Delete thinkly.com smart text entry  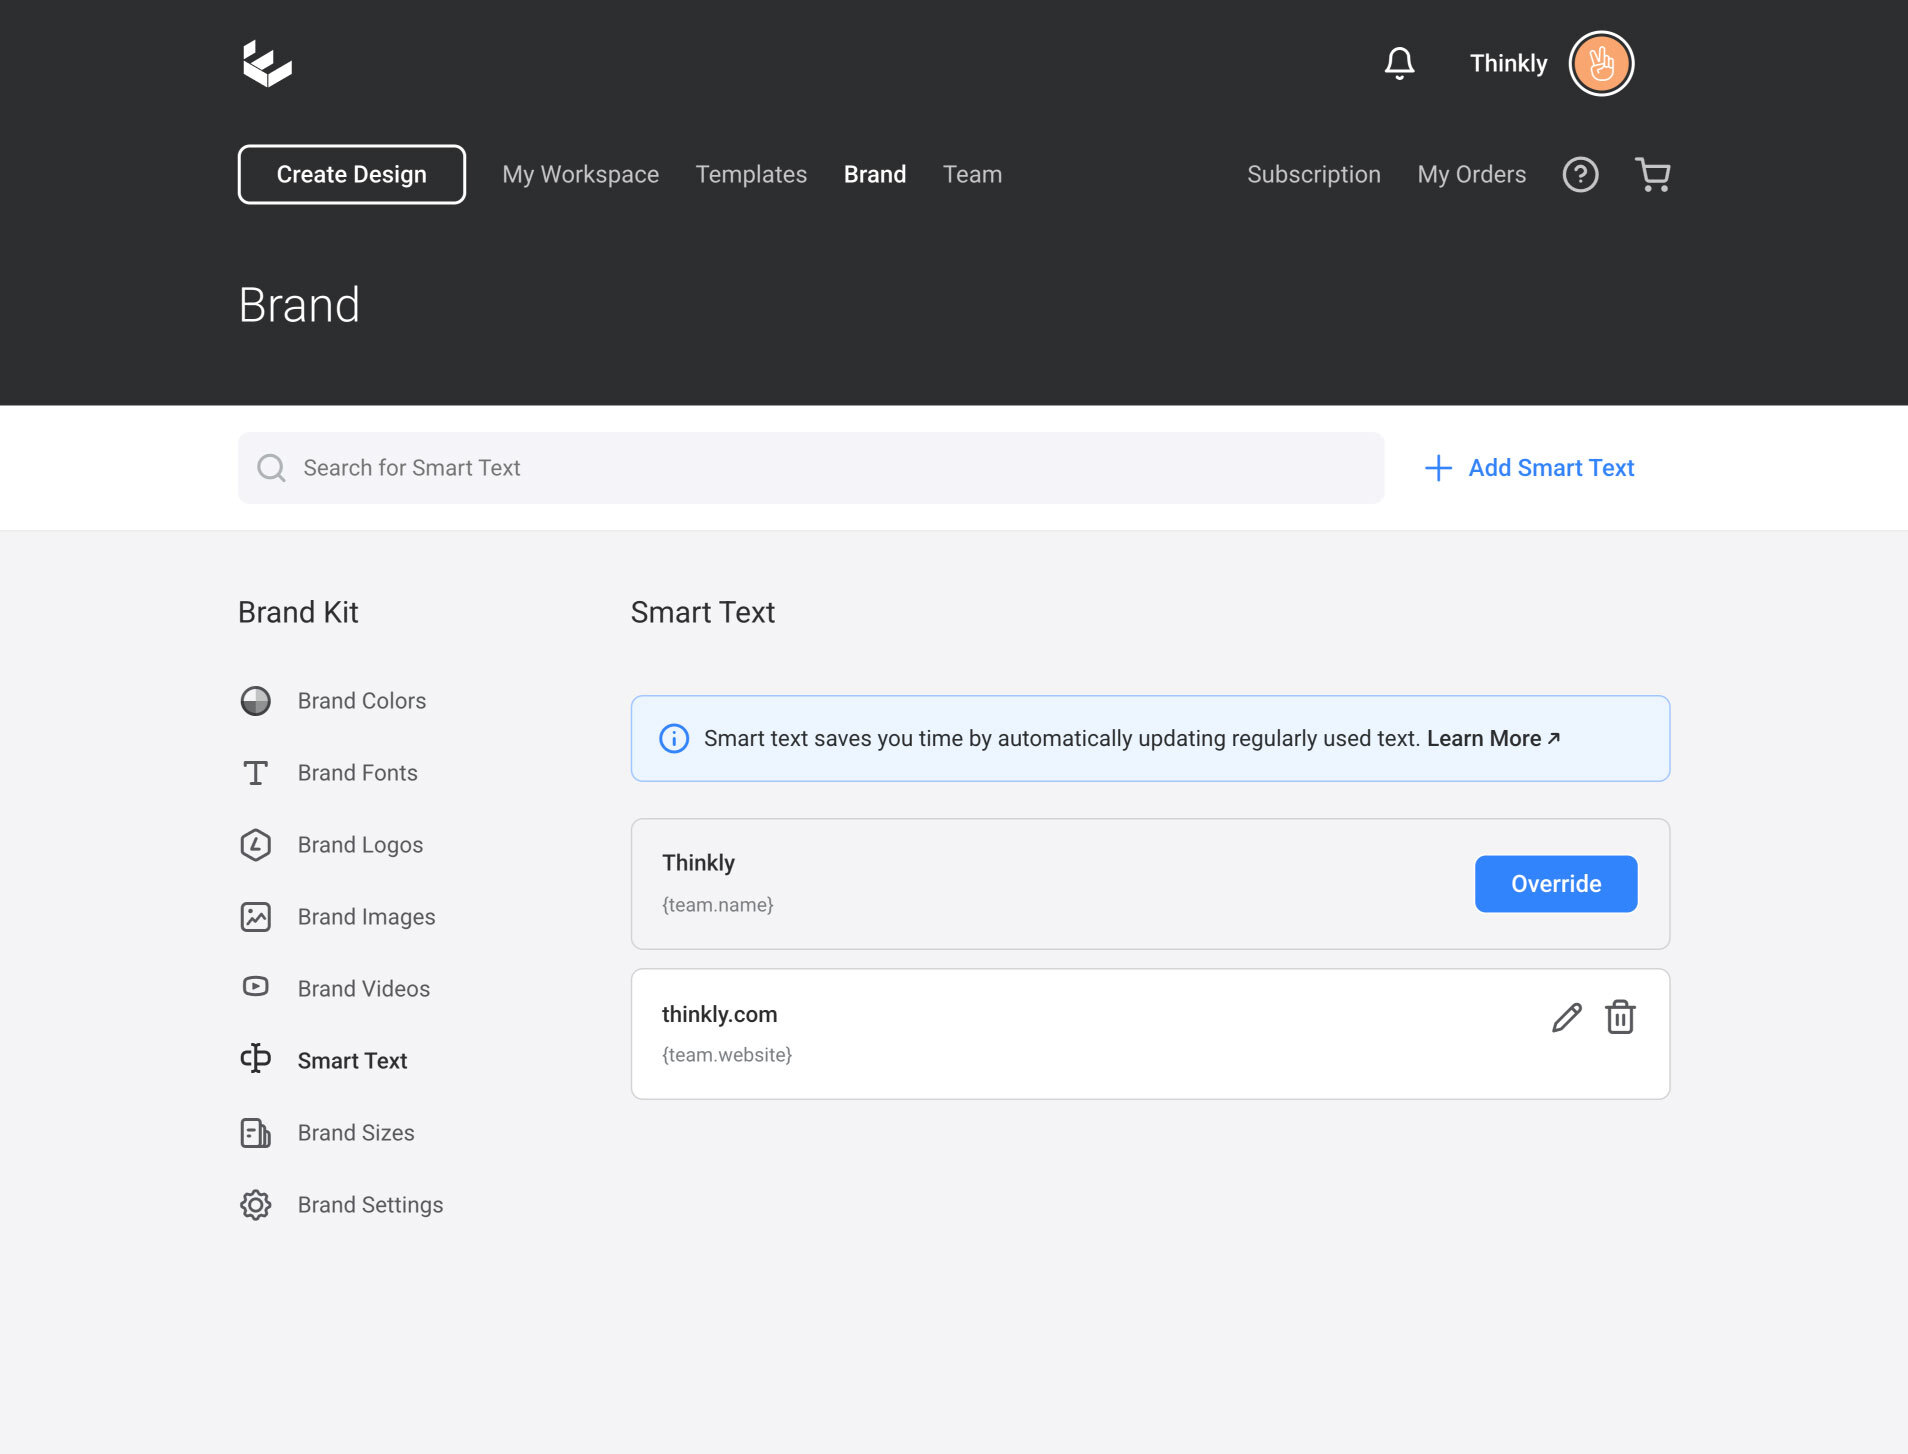pyautogui.click(x=1620, y=1017)
